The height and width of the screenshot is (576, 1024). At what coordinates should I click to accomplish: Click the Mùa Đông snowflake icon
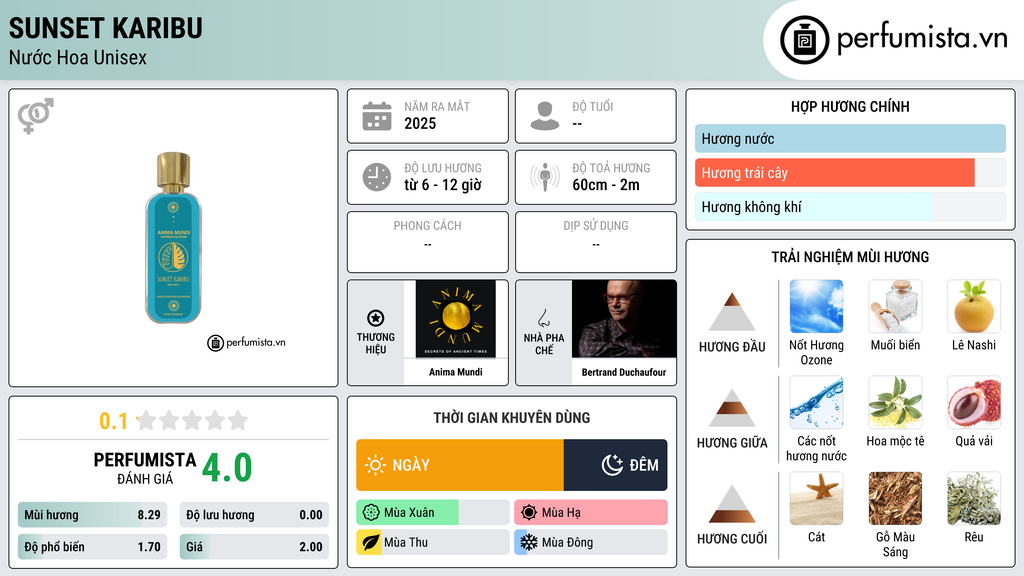[x=529, y=543]
